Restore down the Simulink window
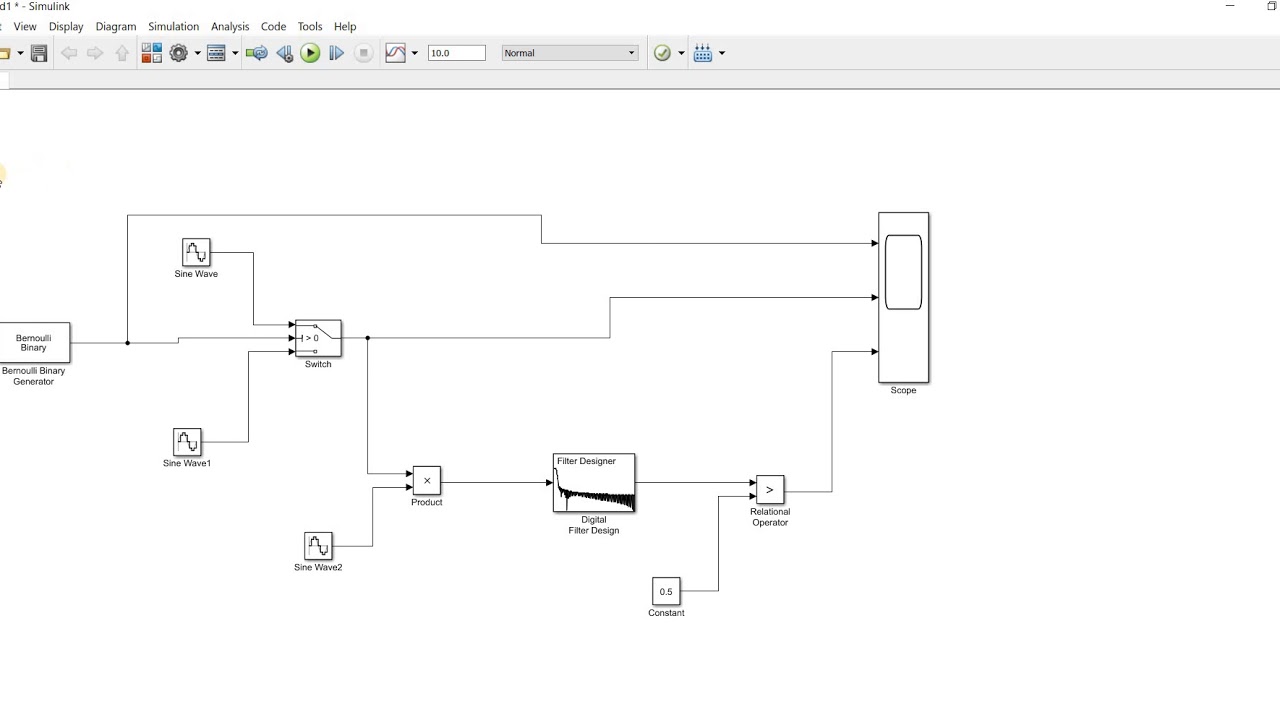The image size is (1280, 720). [1271, 6]
